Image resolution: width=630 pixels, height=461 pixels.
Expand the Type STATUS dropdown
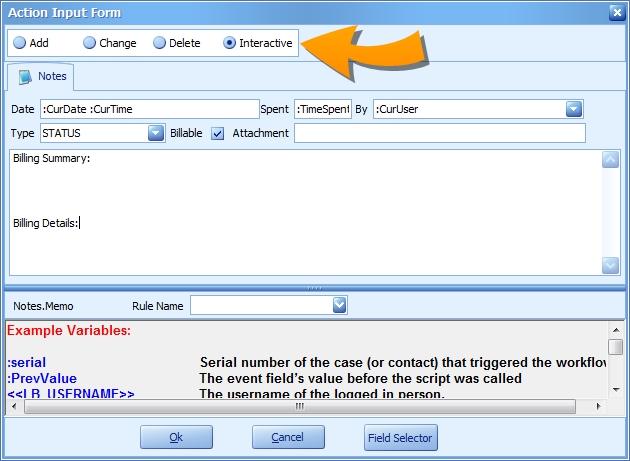tap(156, 133)
